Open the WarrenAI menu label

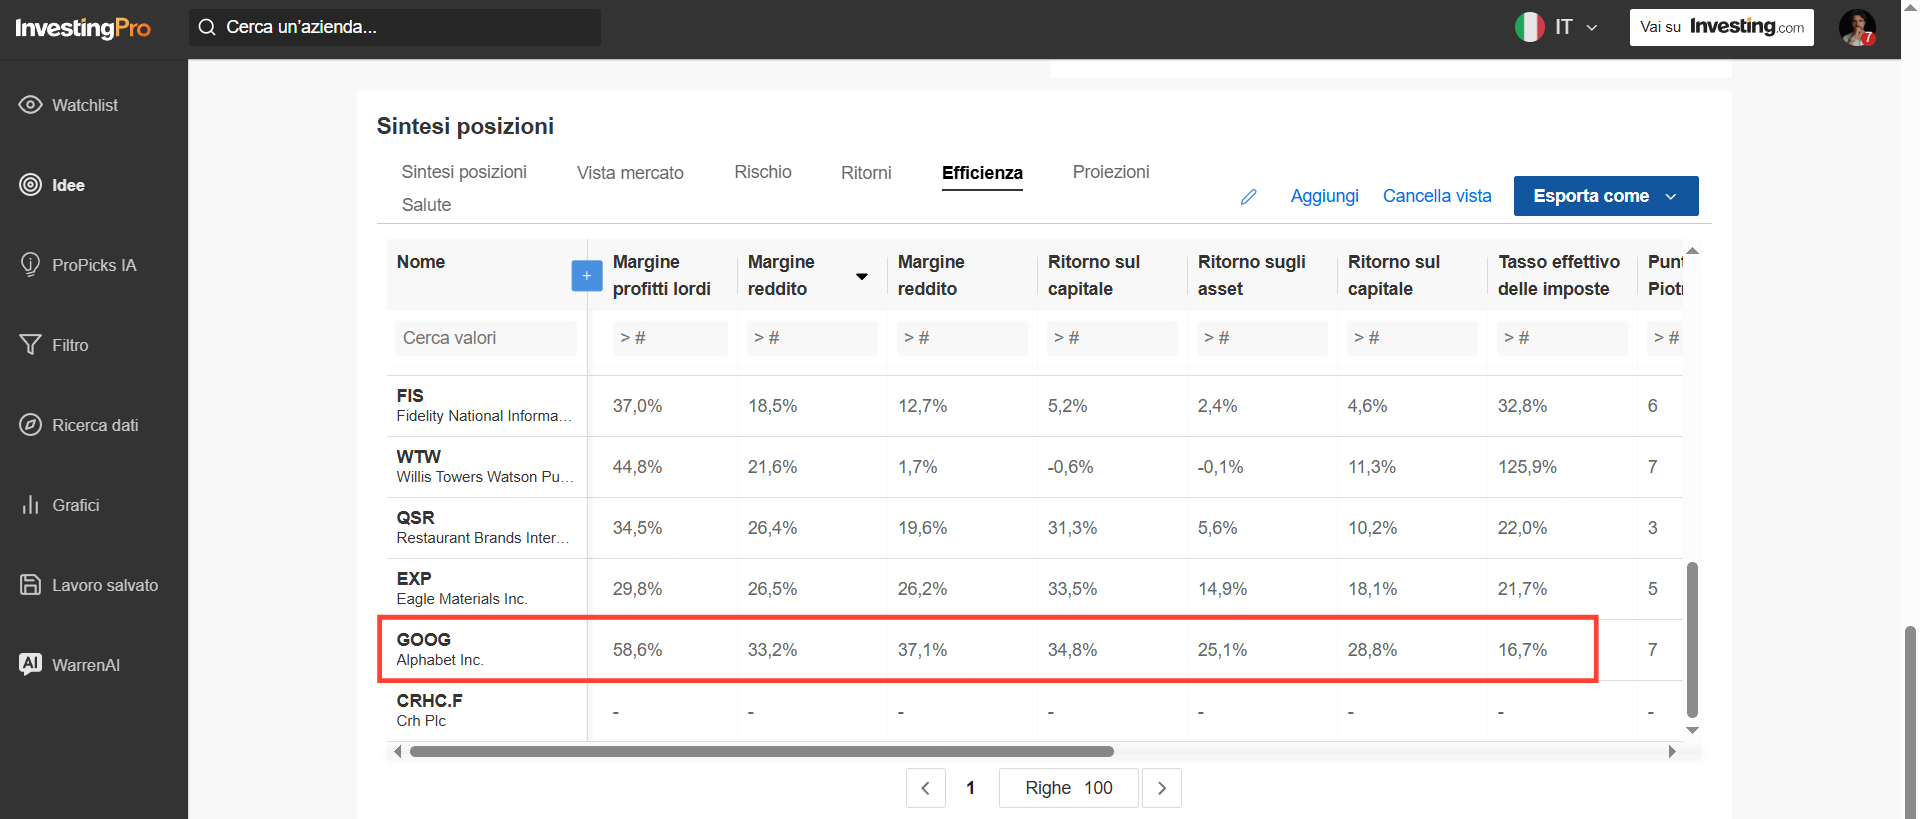coord(86,665)
